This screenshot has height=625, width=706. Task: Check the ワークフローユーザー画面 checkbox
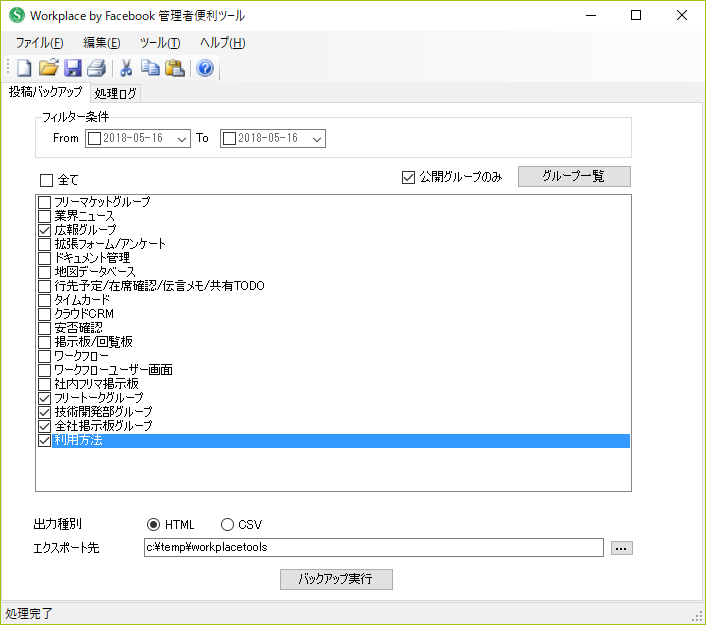[x=44, y=370]
